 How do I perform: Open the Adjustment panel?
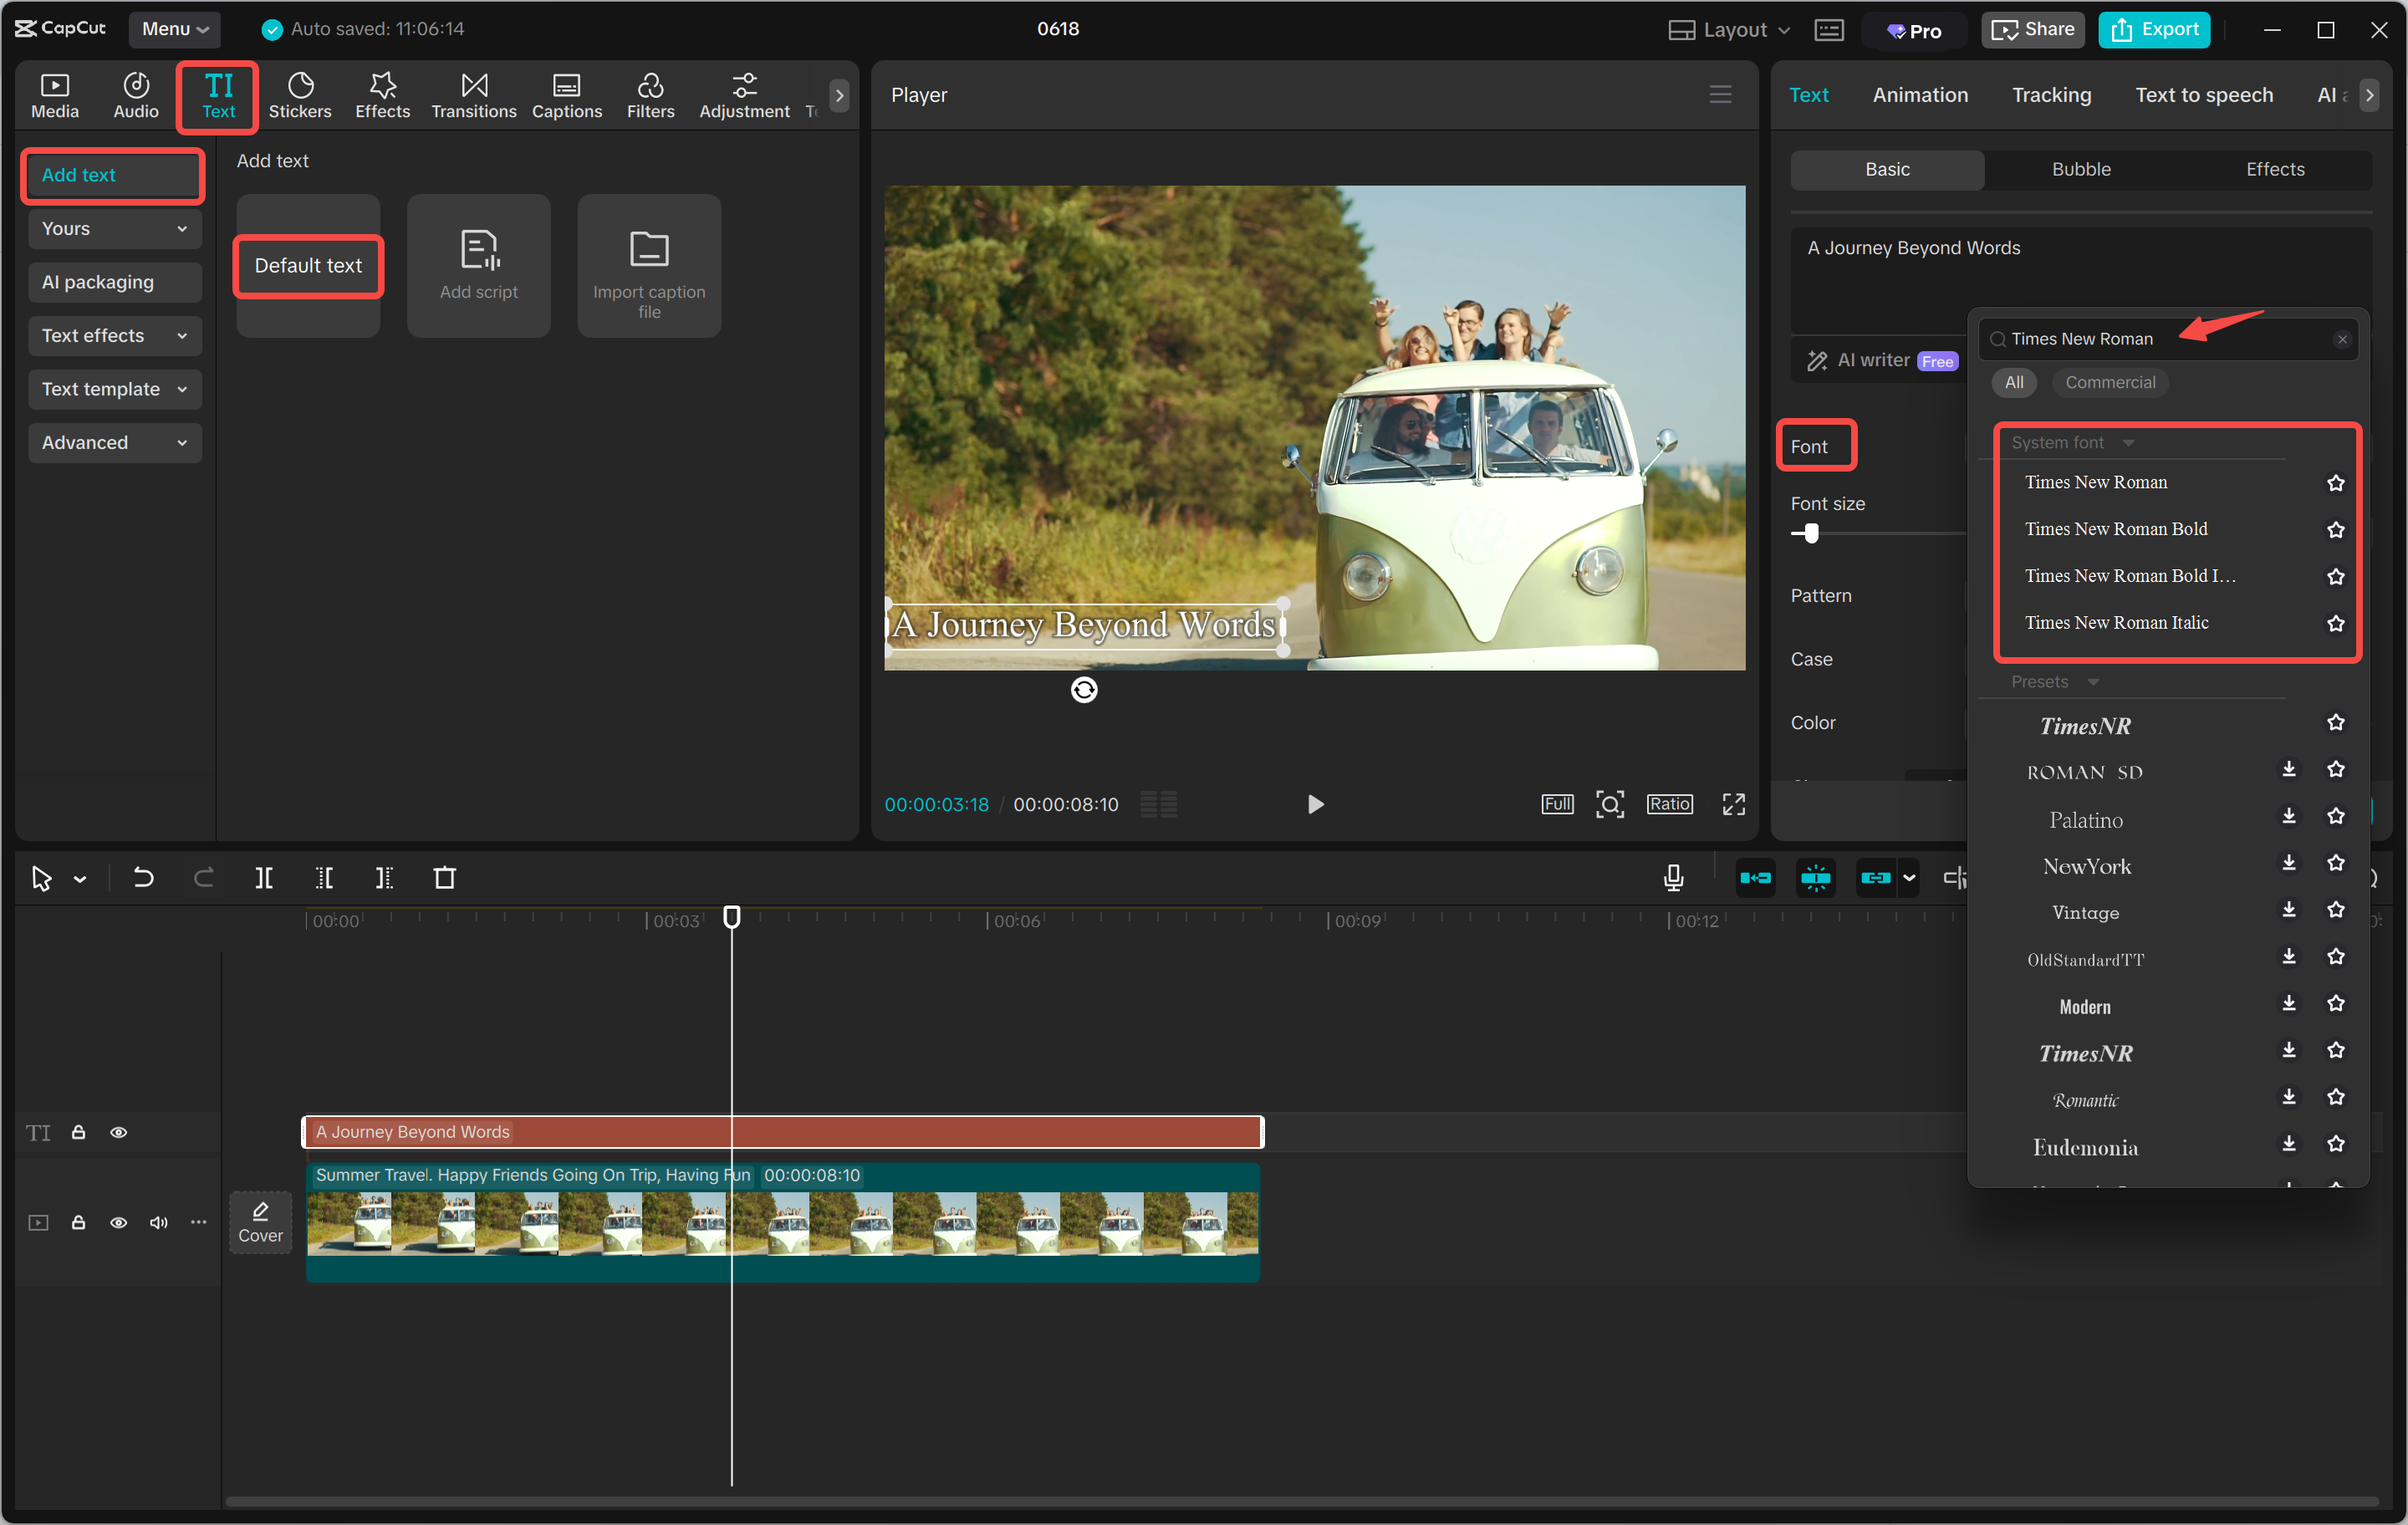(744, 95)
